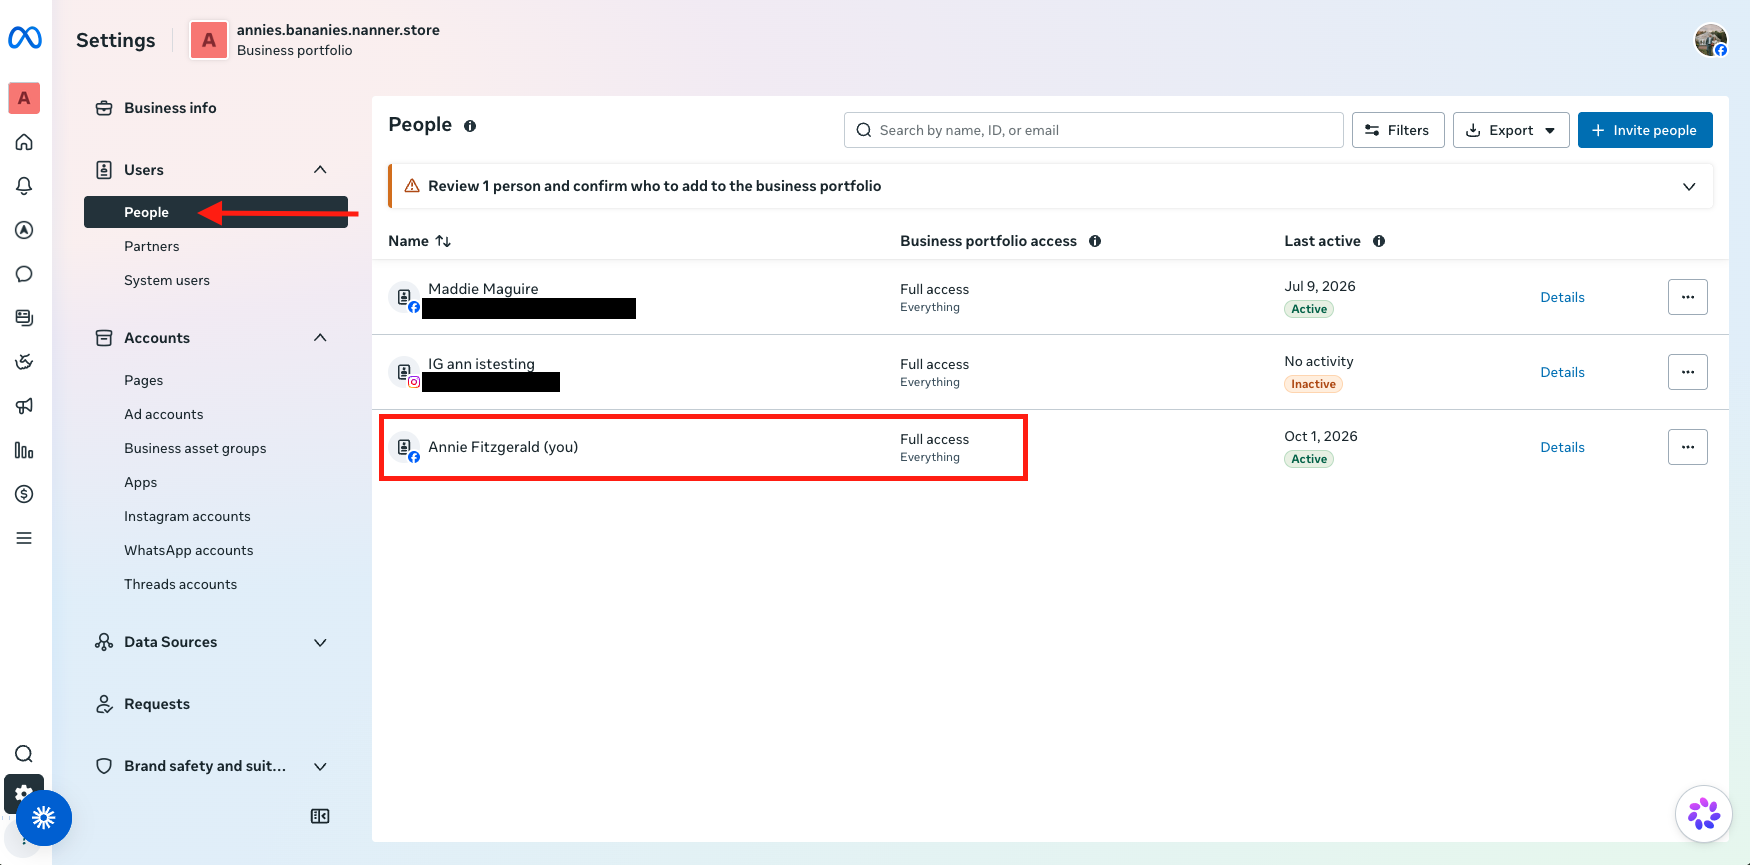Open the Home icon in left rail
Image resolution: width=1750 pixels, height=865 pixels.
click(25, 142)
